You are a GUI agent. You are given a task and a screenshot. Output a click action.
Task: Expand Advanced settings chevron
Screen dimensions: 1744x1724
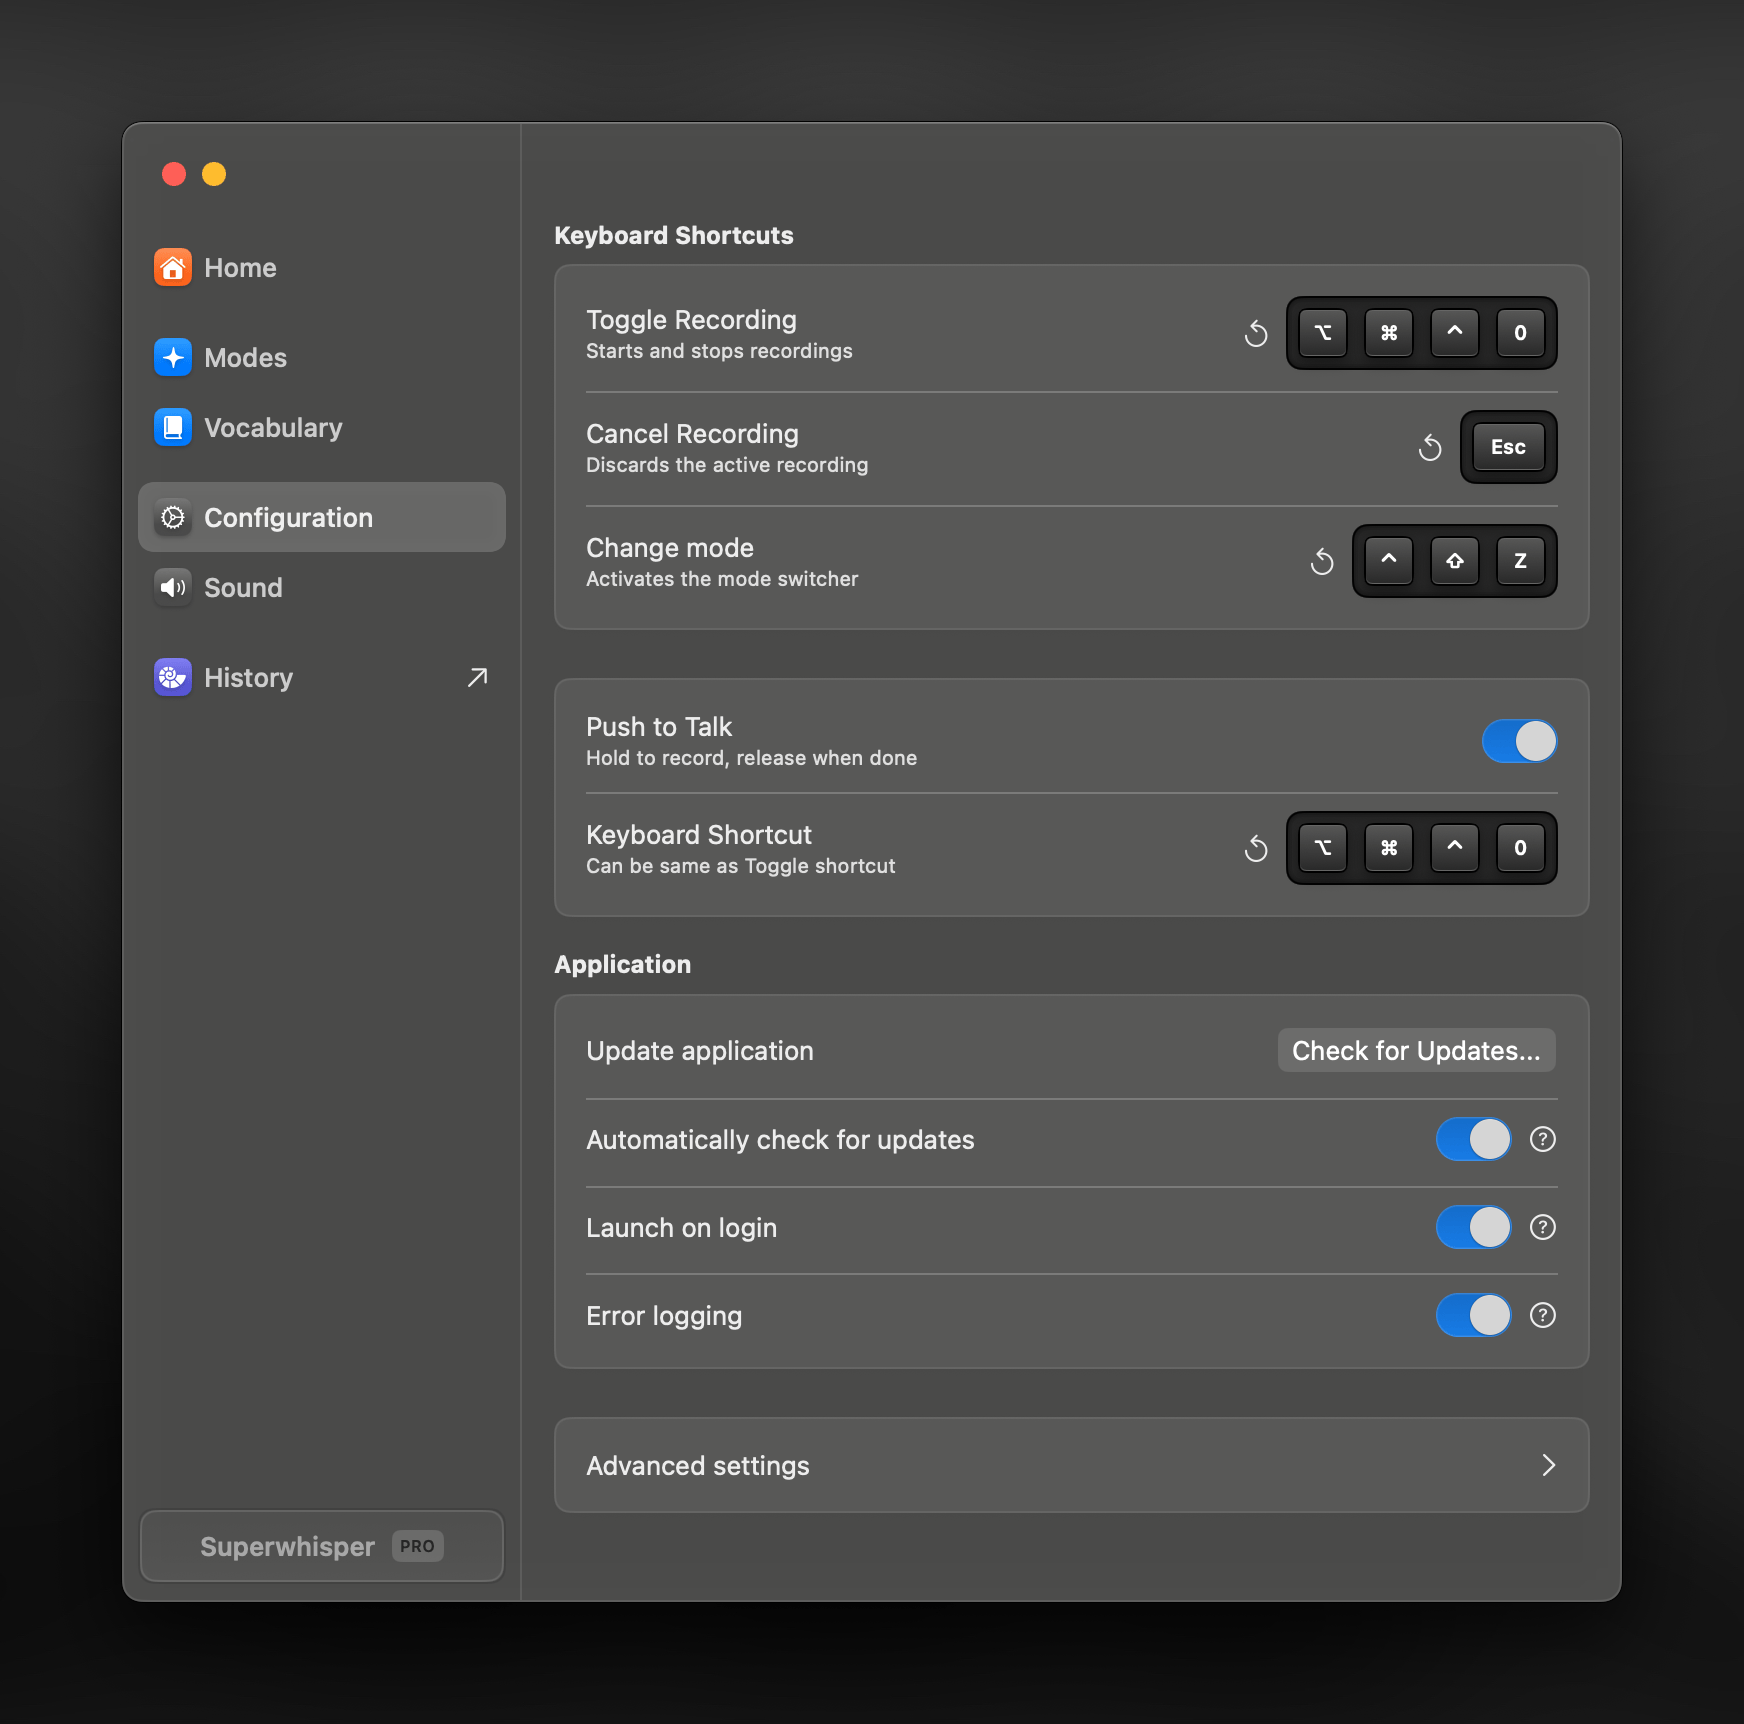(1548, 1465)
